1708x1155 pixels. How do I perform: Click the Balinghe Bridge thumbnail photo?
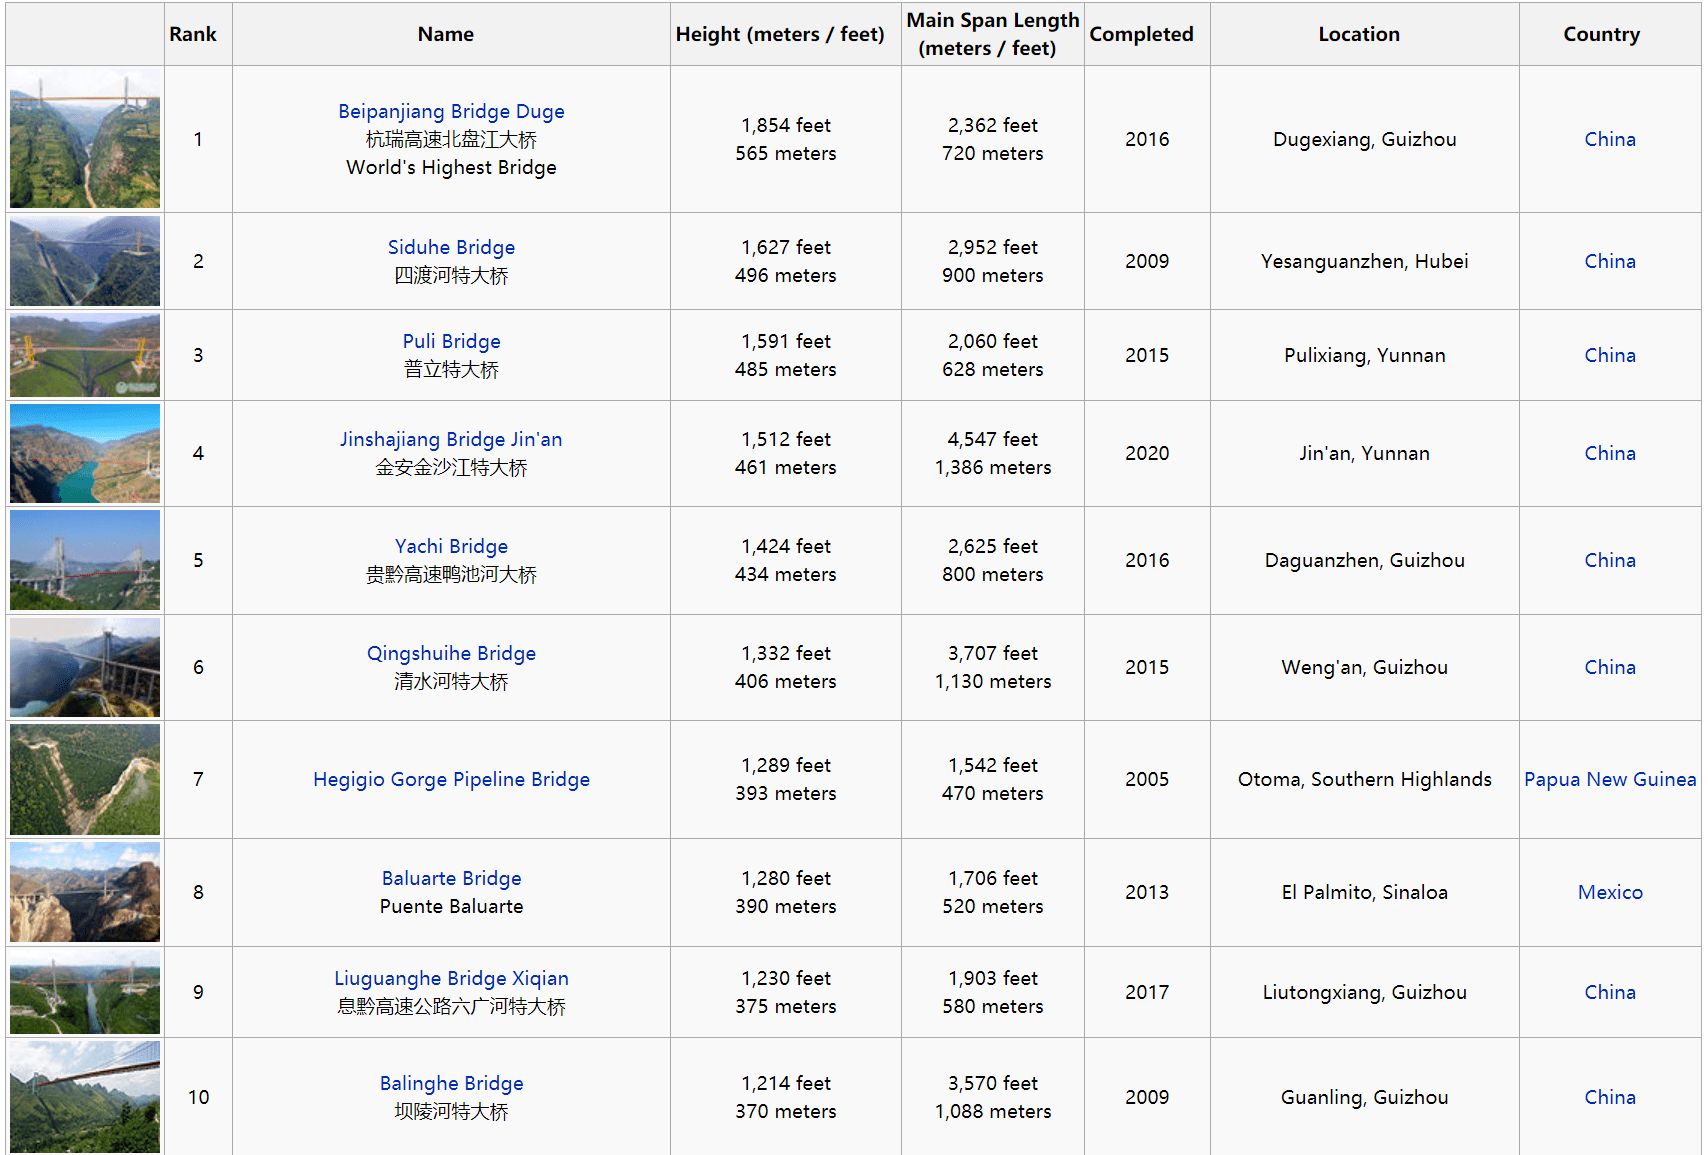click(85, 1097)
